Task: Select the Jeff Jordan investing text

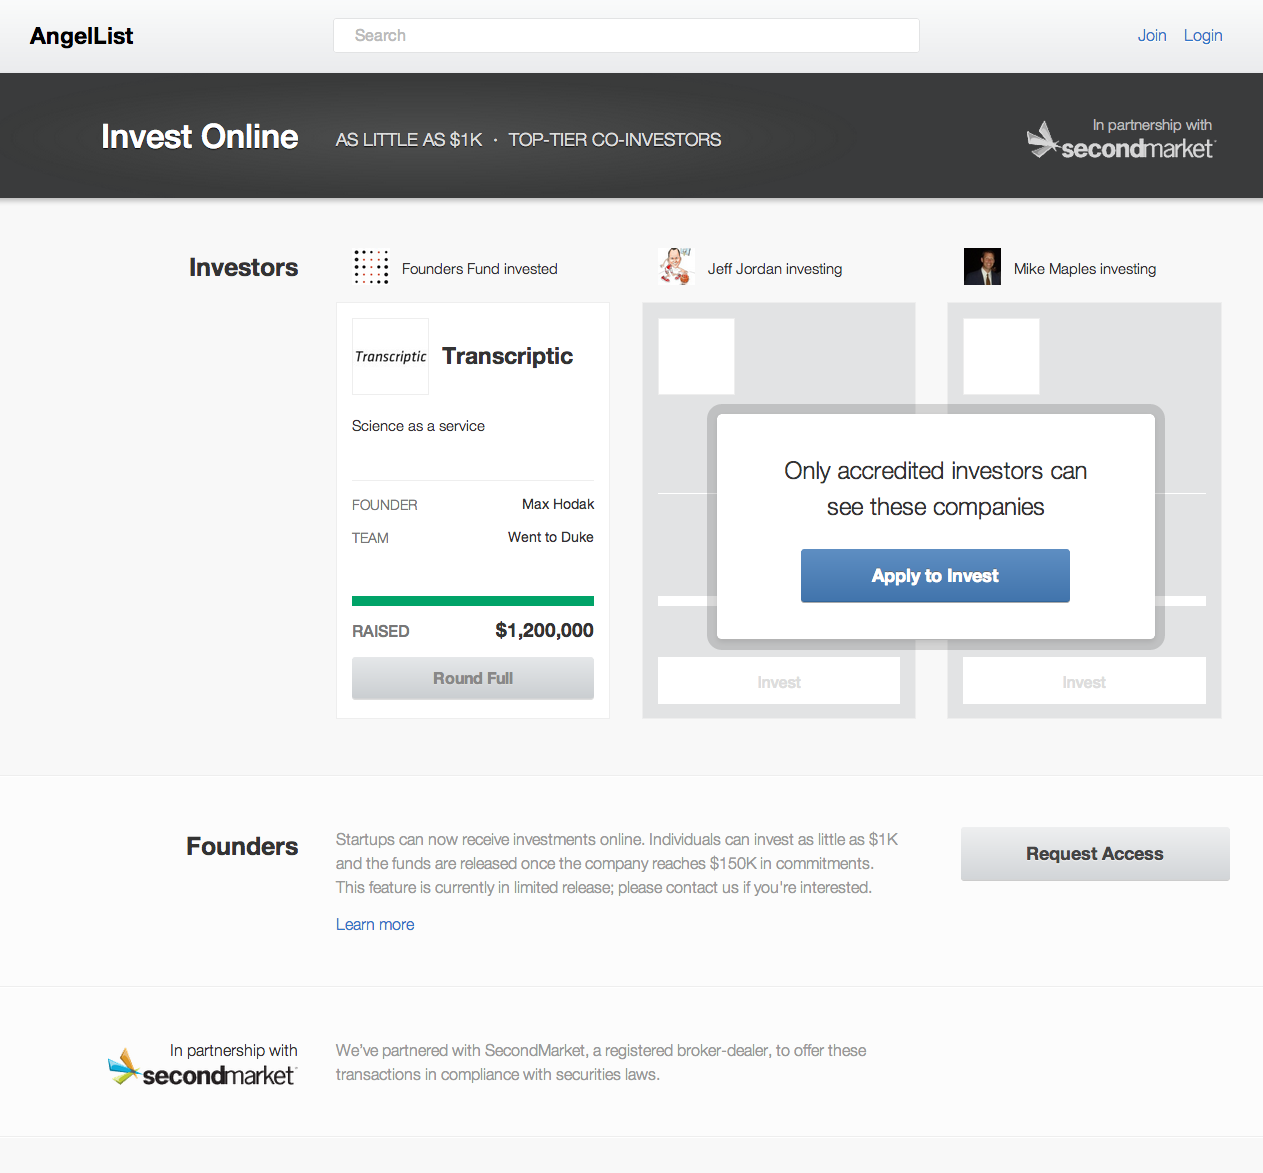Action: (x=775, y=269)
